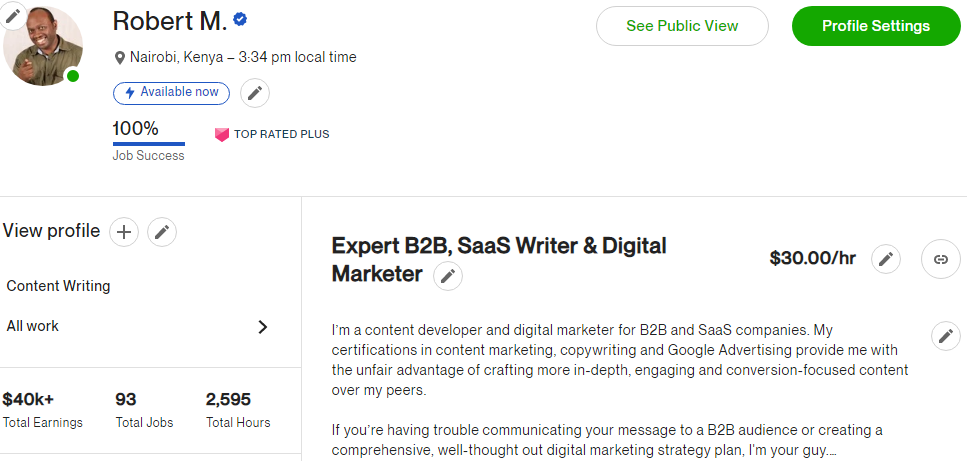967x461 pixels.
Task: Edit the $30.00/hr hourly rate
Action: (x=885, y=259)
